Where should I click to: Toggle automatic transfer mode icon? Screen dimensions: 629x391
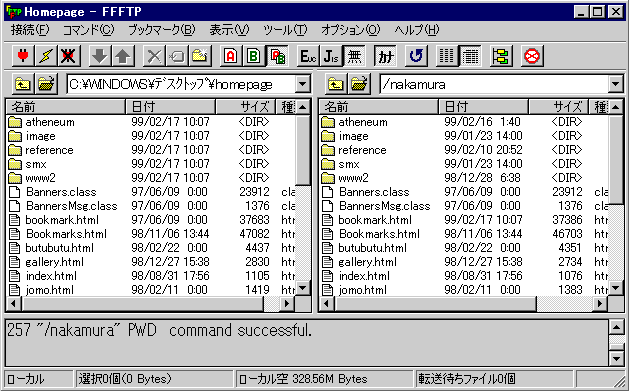(277, 56)
